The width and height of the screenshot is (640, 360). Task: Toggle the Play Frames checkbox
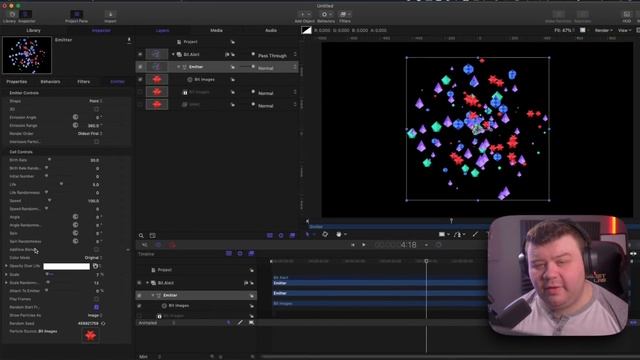pos(96,299)
